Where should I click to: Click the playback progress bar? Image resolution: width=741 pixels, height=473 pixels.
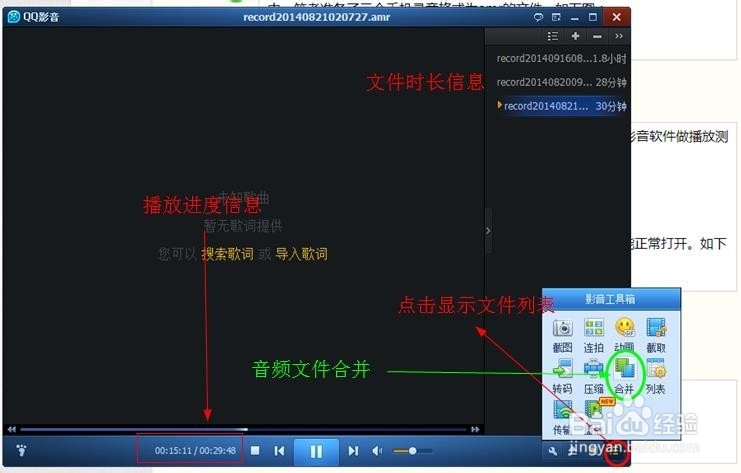[243, 430]
